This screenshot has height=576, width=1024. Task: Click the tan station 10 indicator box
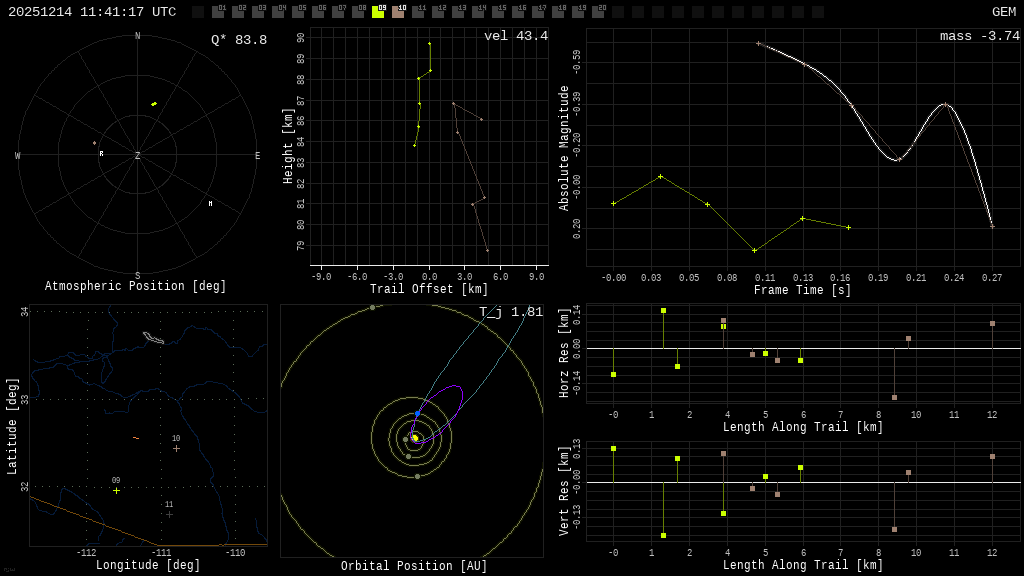point(398,12)
